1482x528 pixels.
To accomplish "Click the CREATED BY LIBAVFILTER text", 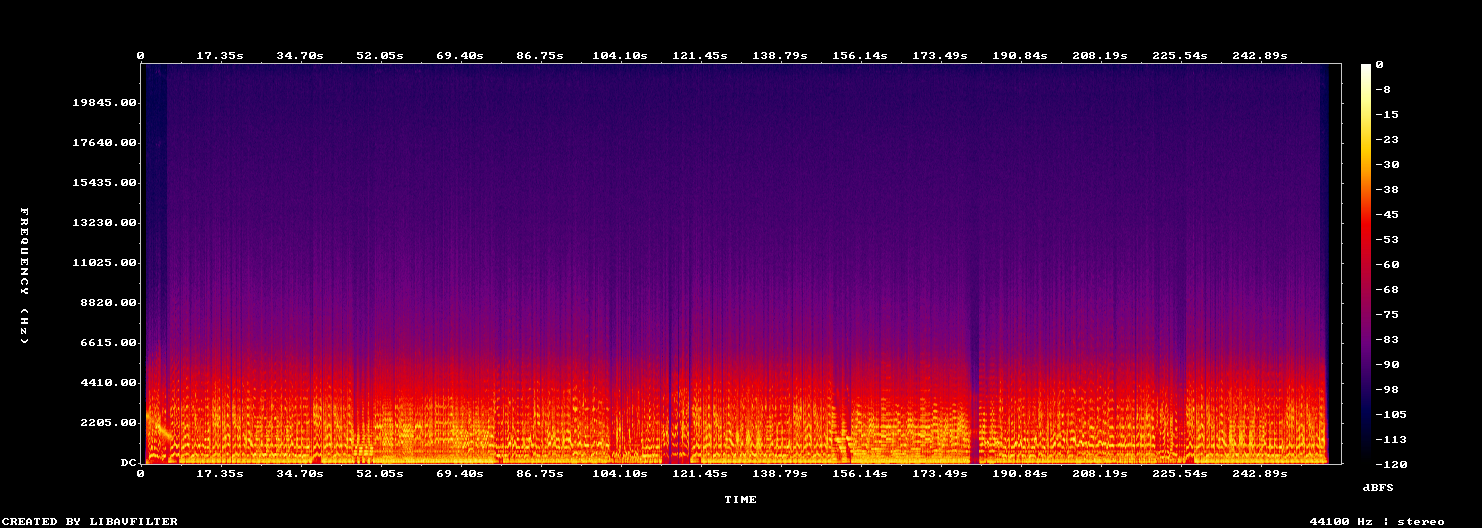I will point(91,521).
